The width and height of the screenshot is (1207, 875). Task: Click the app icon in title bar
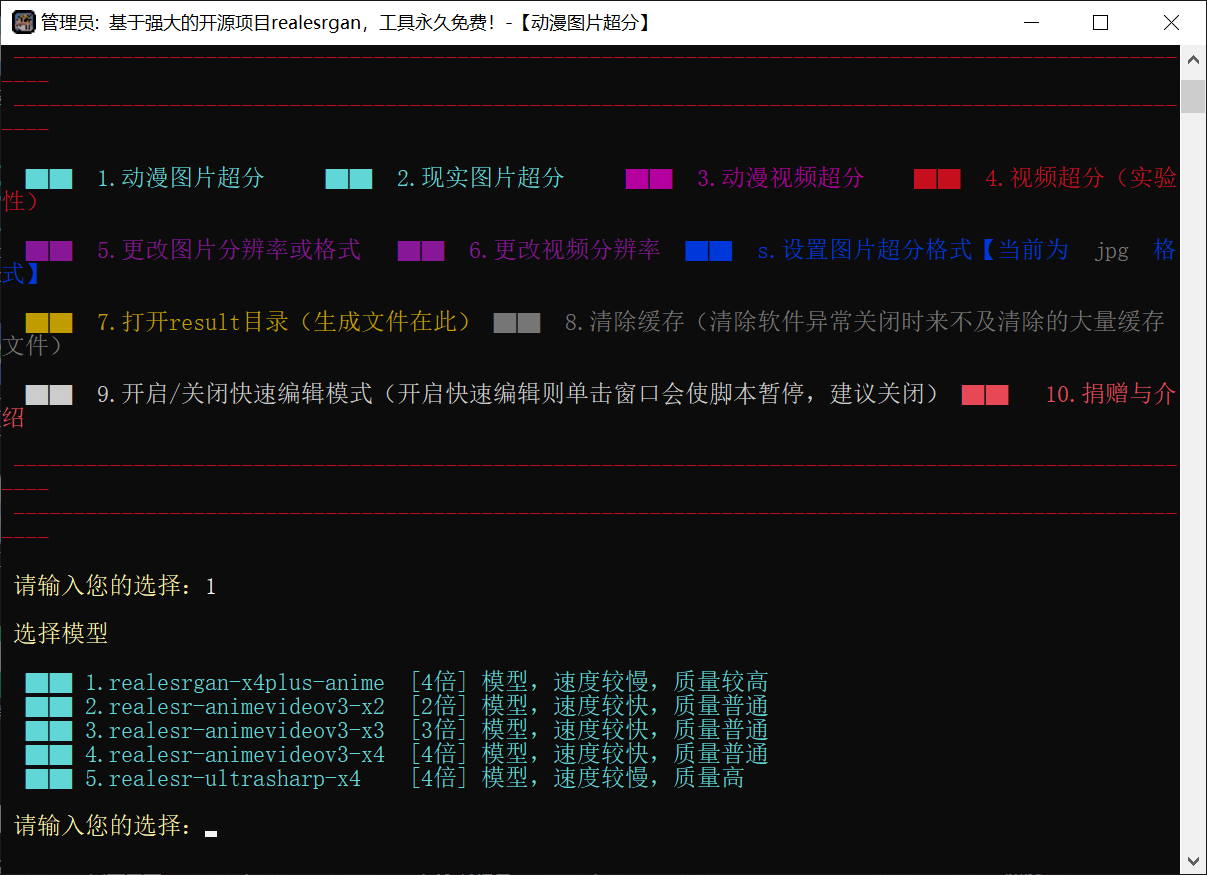(x=23, y=22)
